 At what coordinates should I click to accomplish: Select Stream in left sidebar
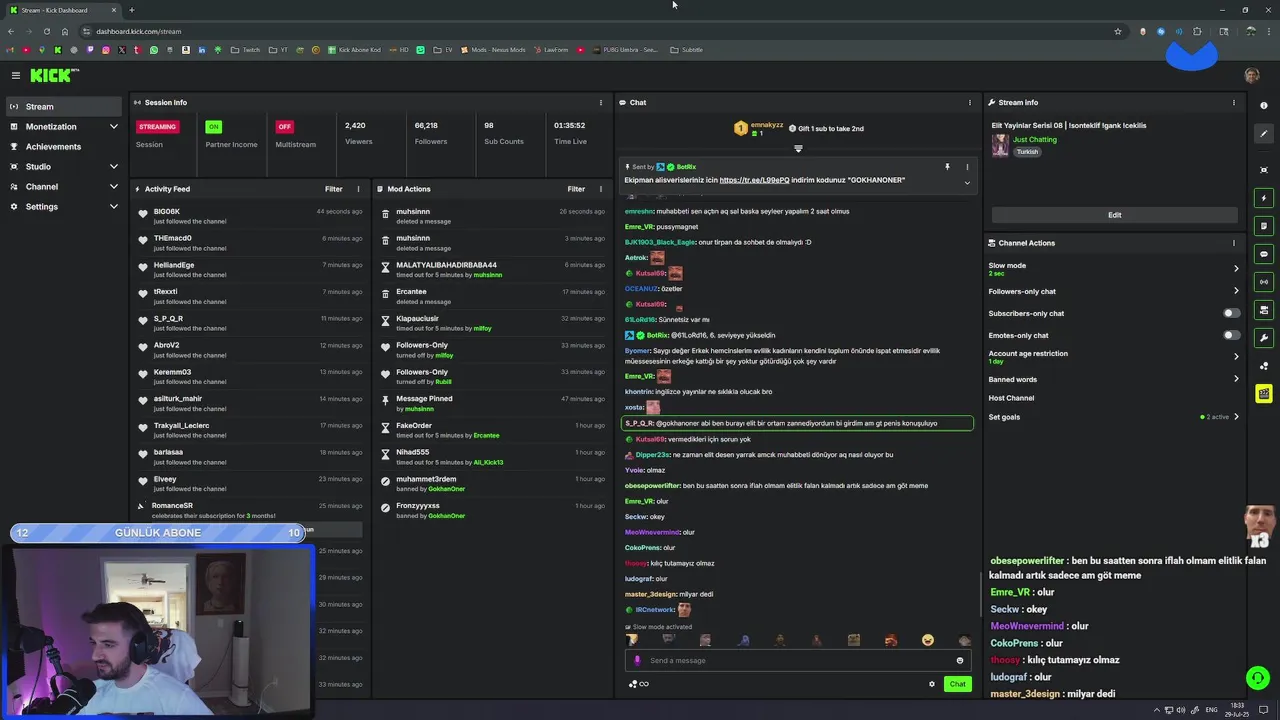pyautogui.click(x=64, y=107)
